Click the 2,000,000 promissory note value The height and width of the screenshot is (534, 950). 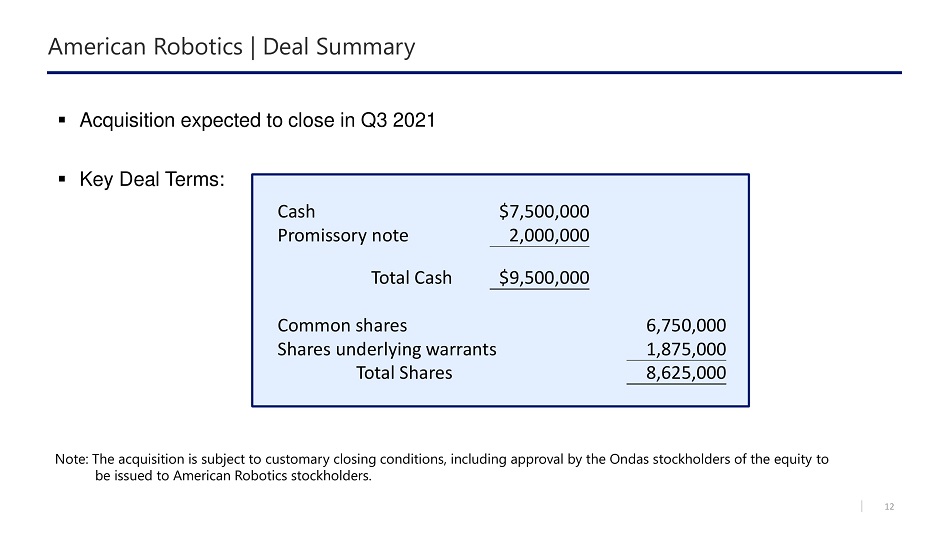[548, 236]
